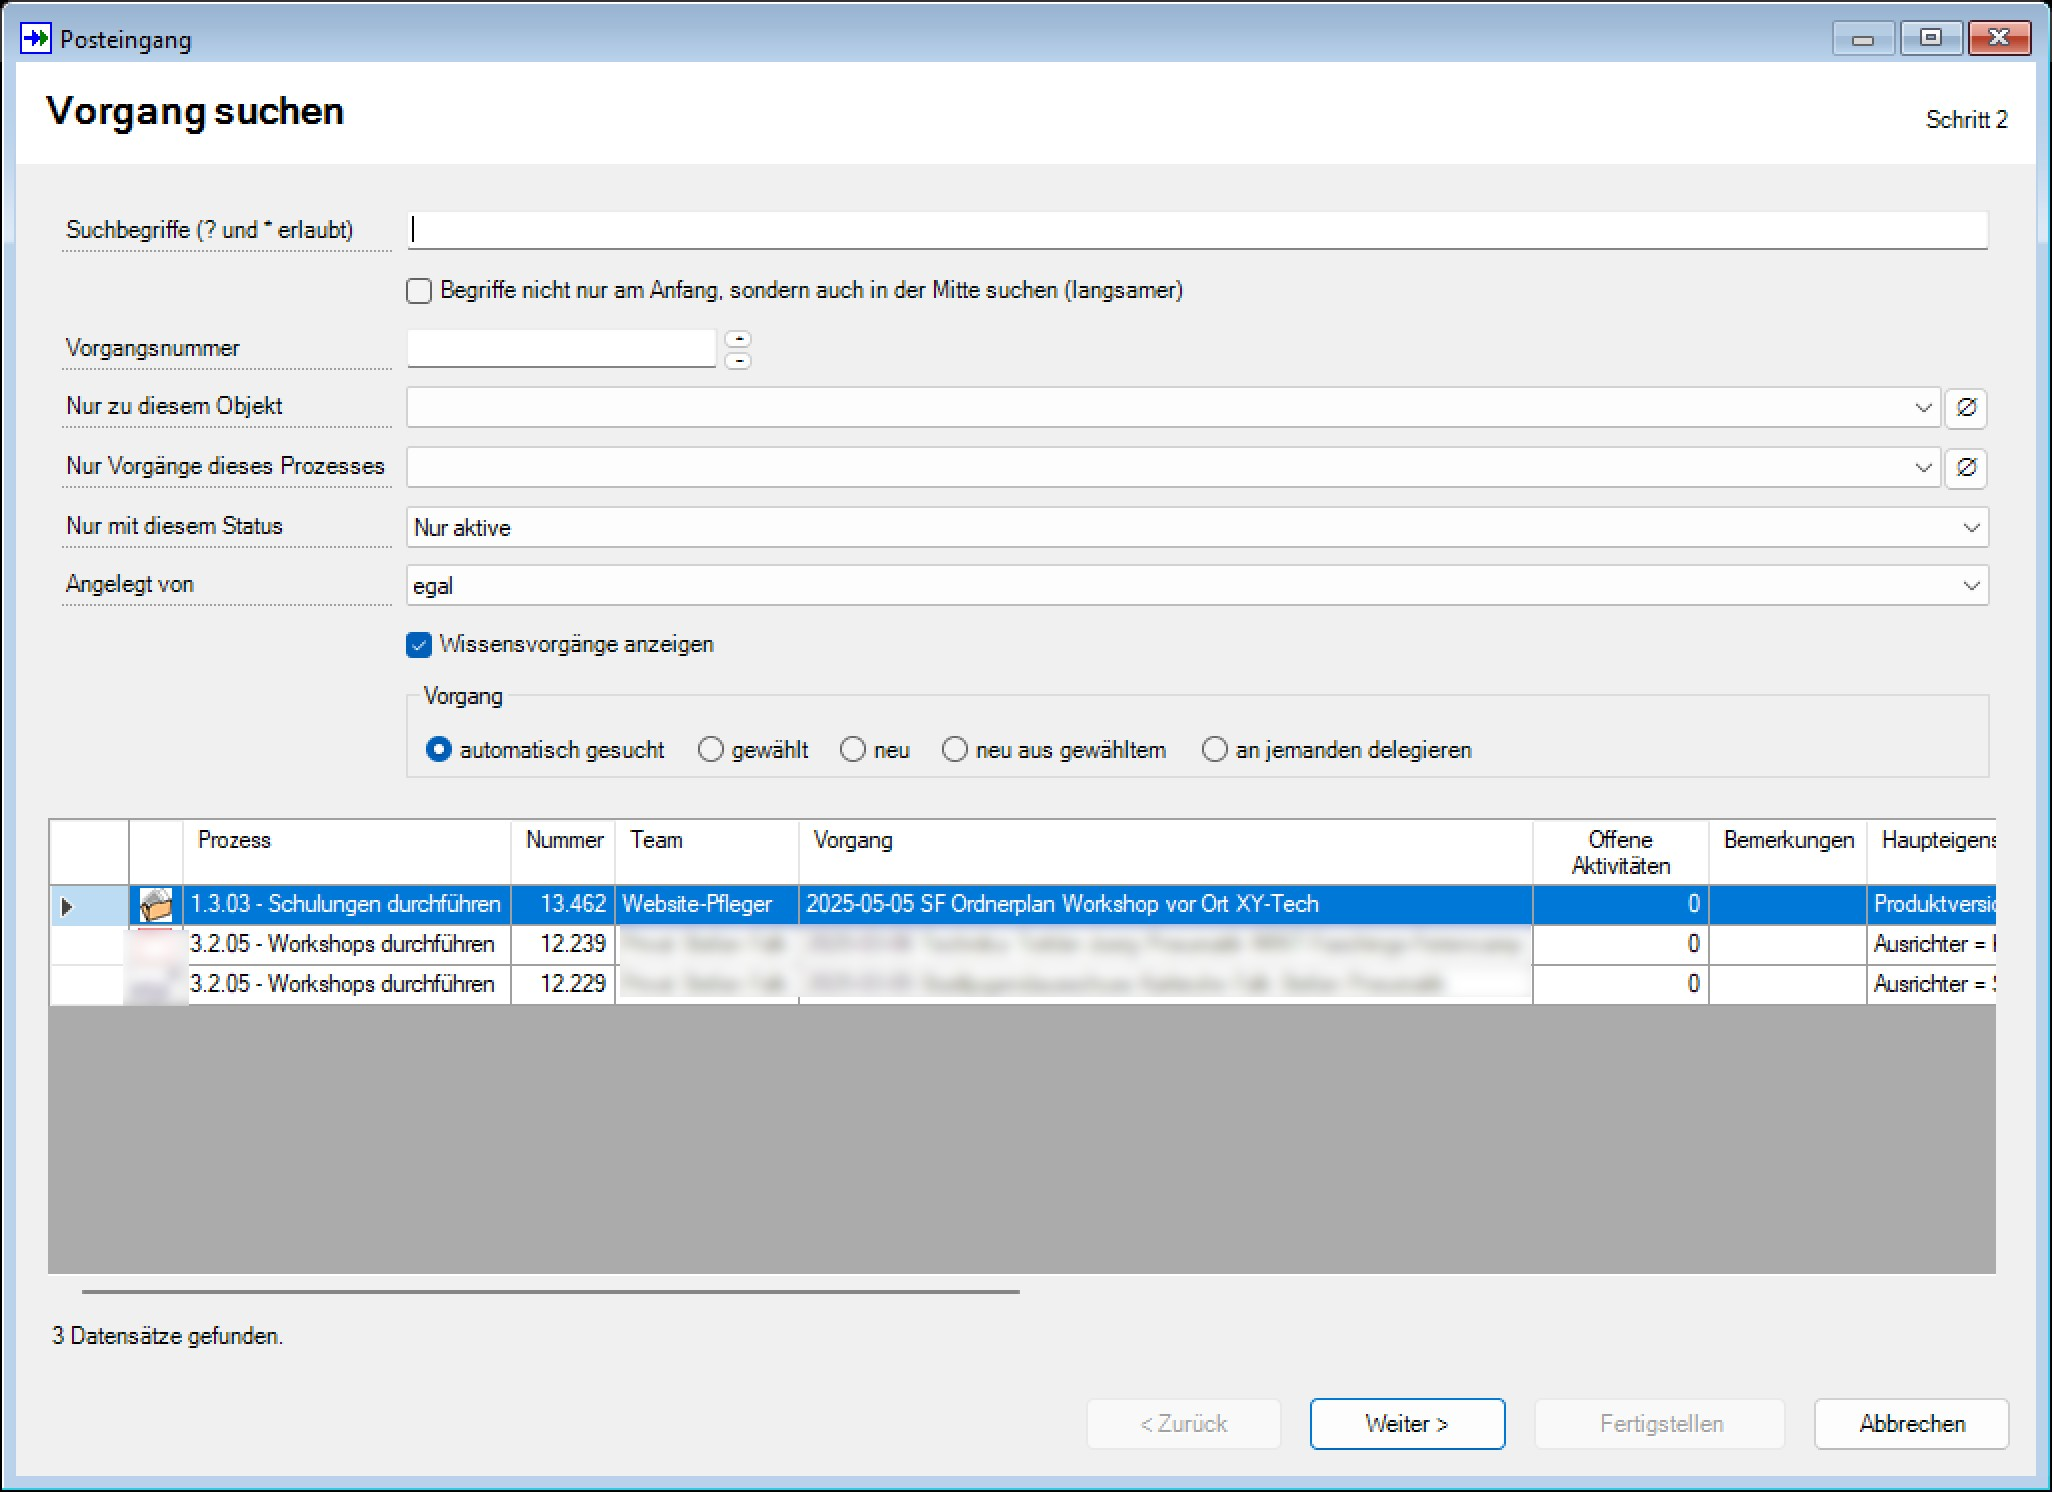Select 'gewählt' radio option
Viewport: 2052px width, 1492px height.
pos(711,750)
